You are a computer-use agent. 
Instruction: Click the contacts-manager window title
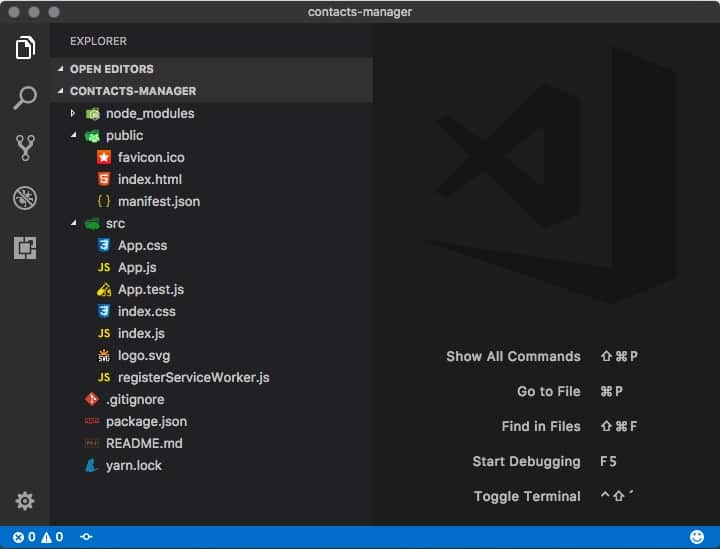point(360,12)
